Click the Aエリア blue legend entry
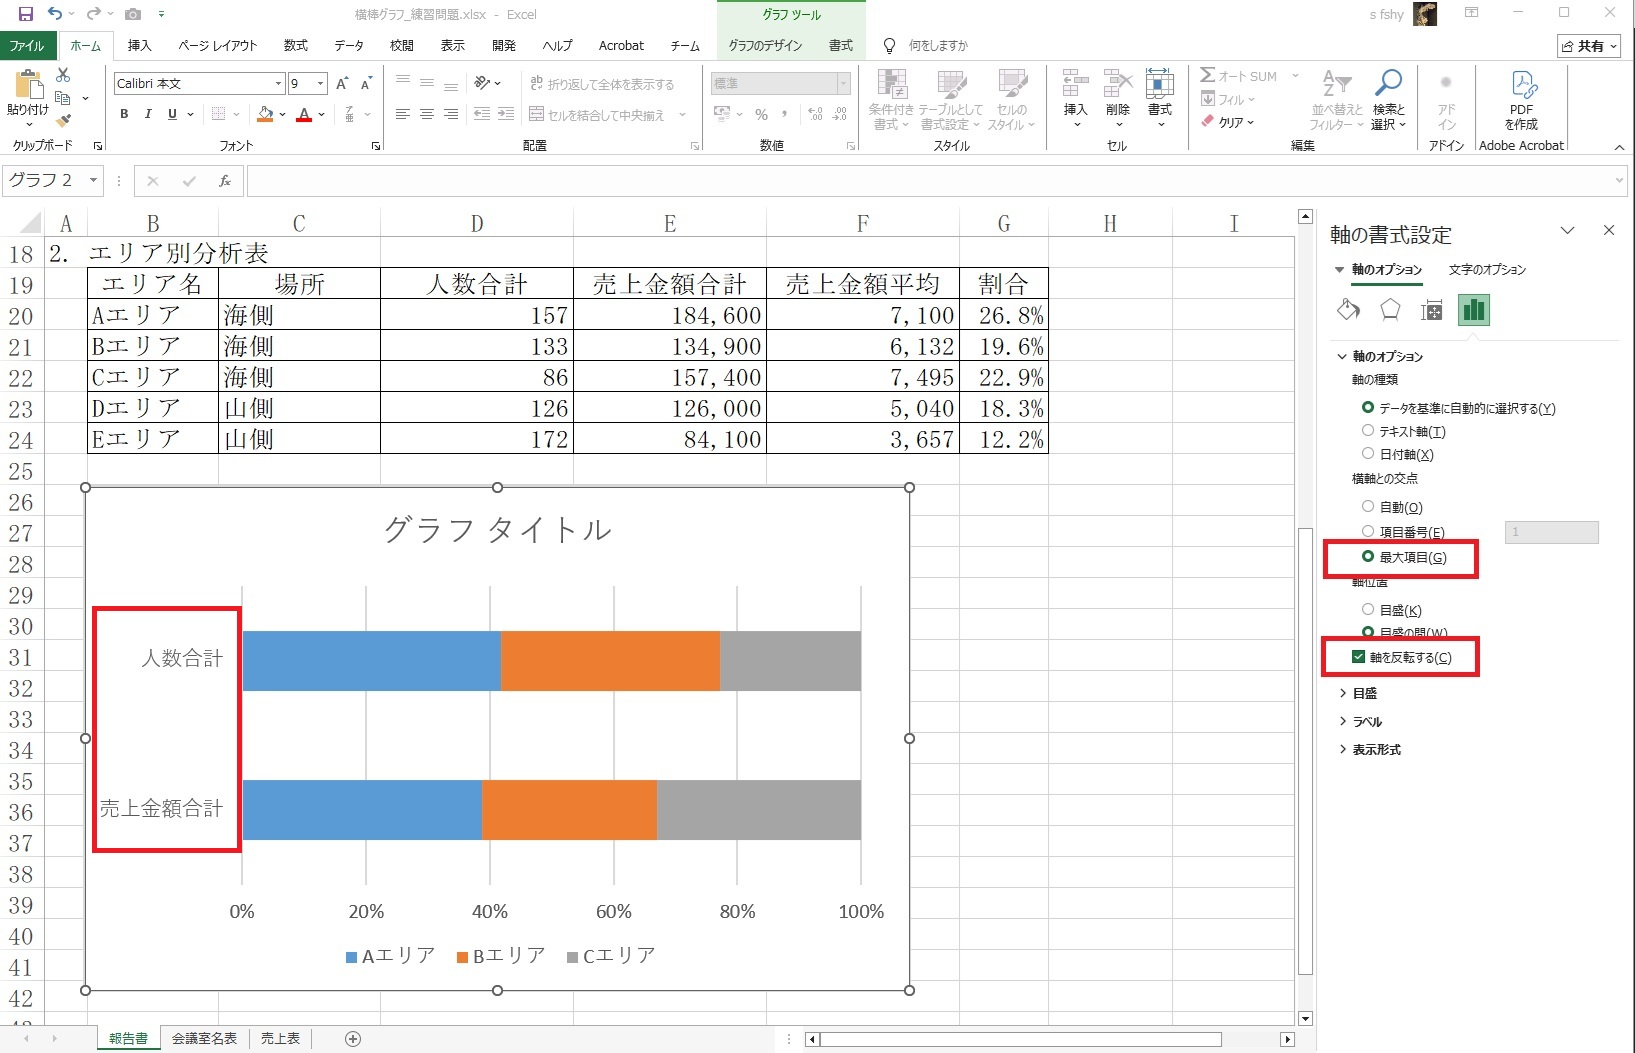Image resolution: width=1635 pixels, height=1053 pixels. pos(390,956)
